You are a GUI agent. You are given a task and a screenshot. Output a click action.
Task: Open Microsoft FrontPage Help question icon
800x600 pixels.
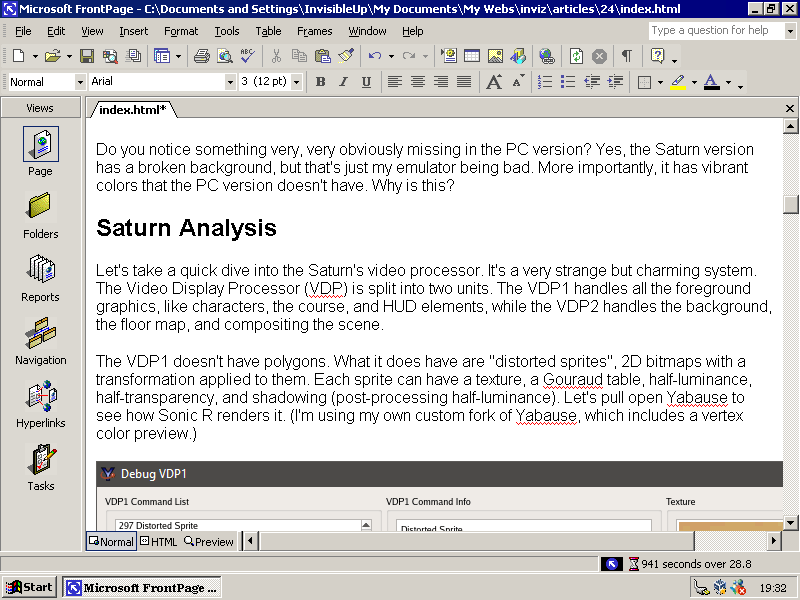pyautogui.click(x=657, y=56)
